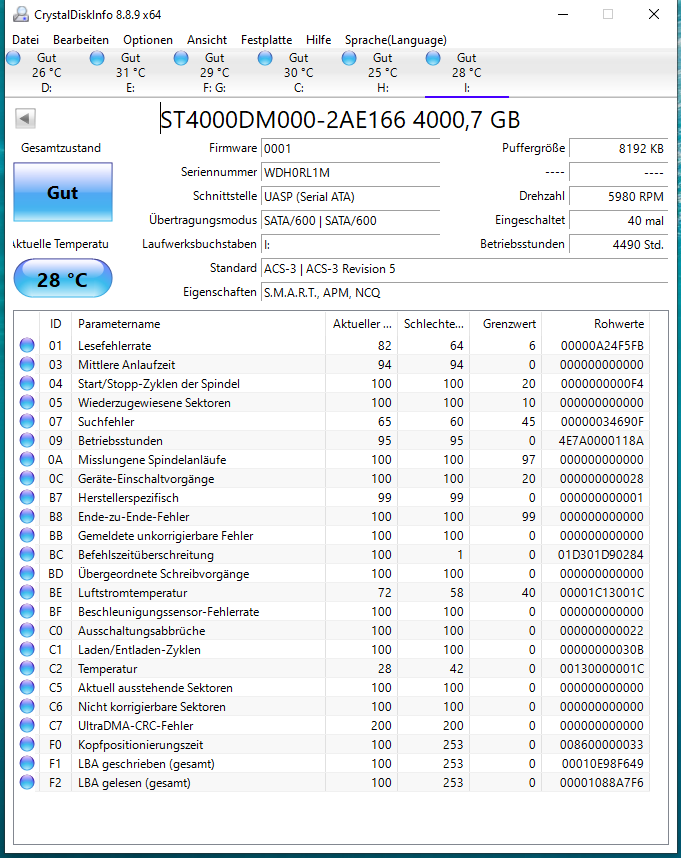Click status icon for Geräte-Einschaltvorgänge row

point(27,478)
